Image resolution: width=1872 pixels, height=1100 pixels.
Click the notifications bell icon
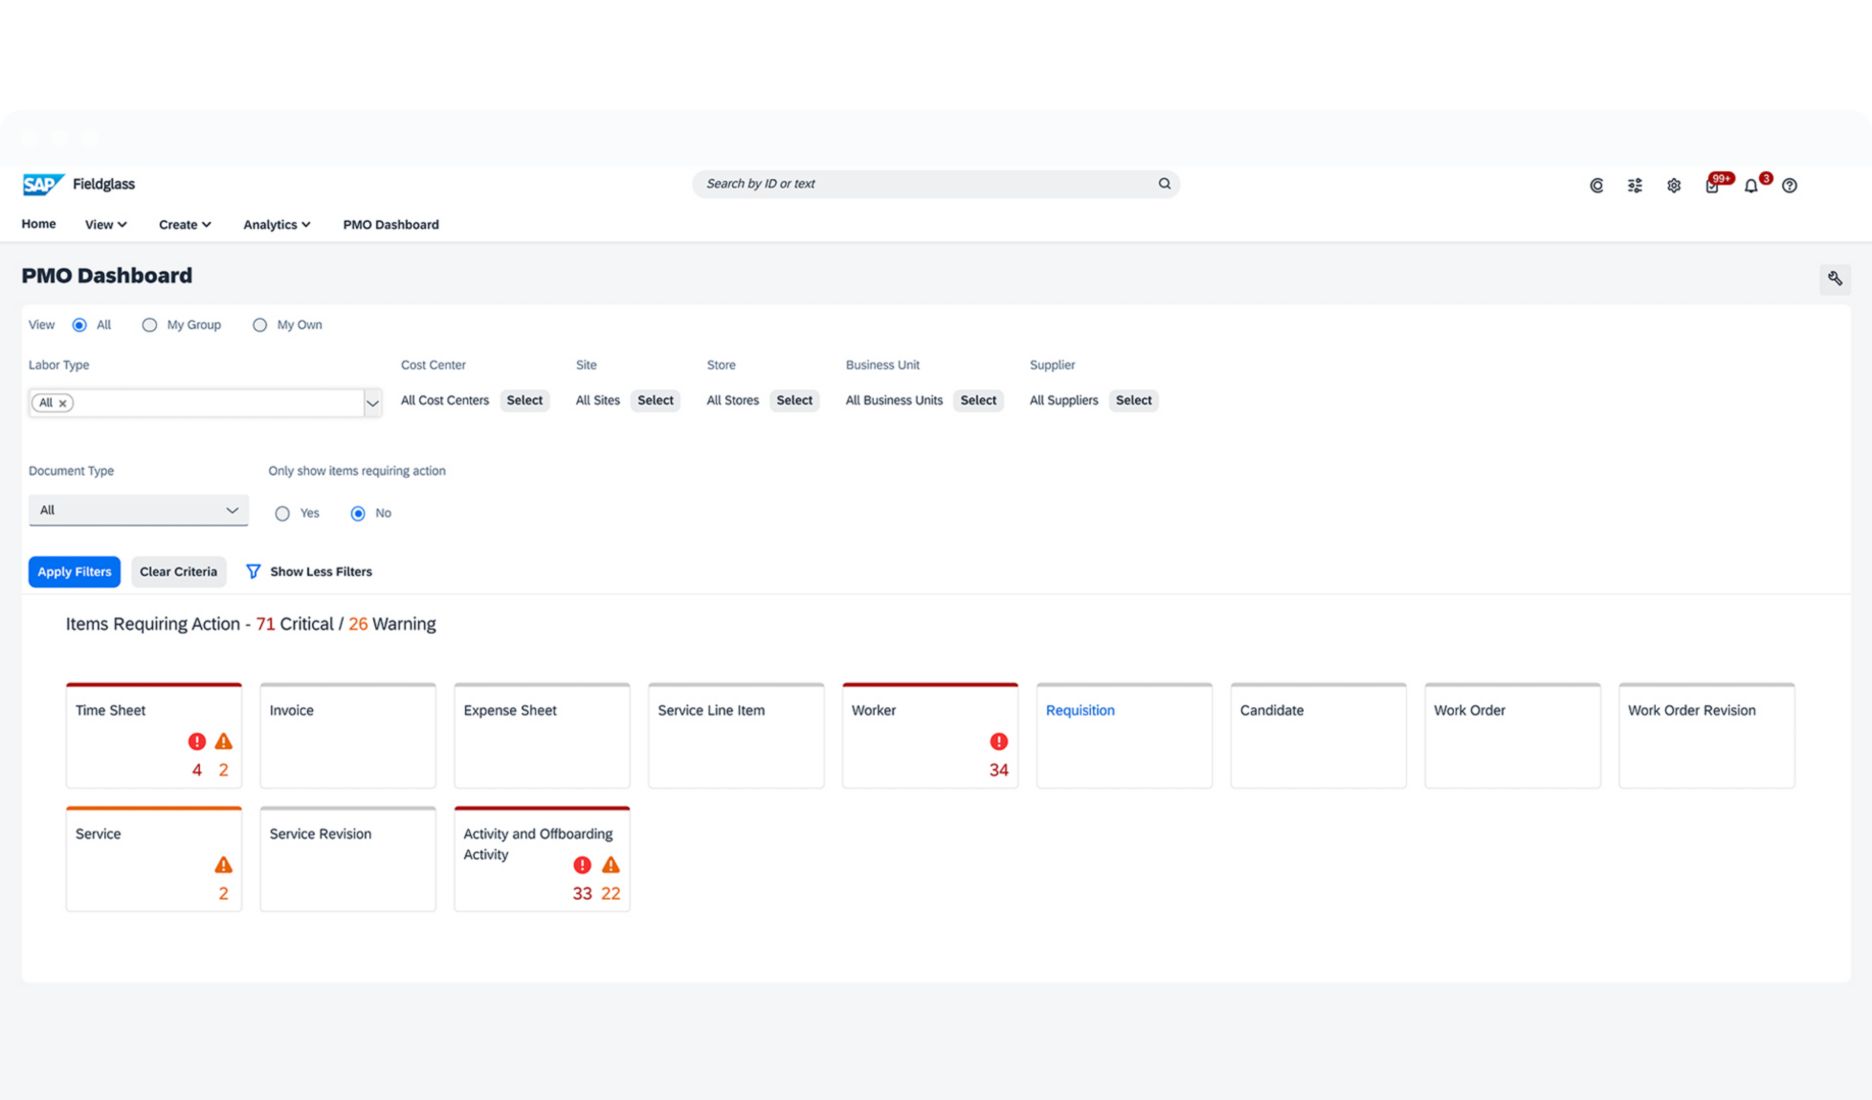coord(1750,186)
